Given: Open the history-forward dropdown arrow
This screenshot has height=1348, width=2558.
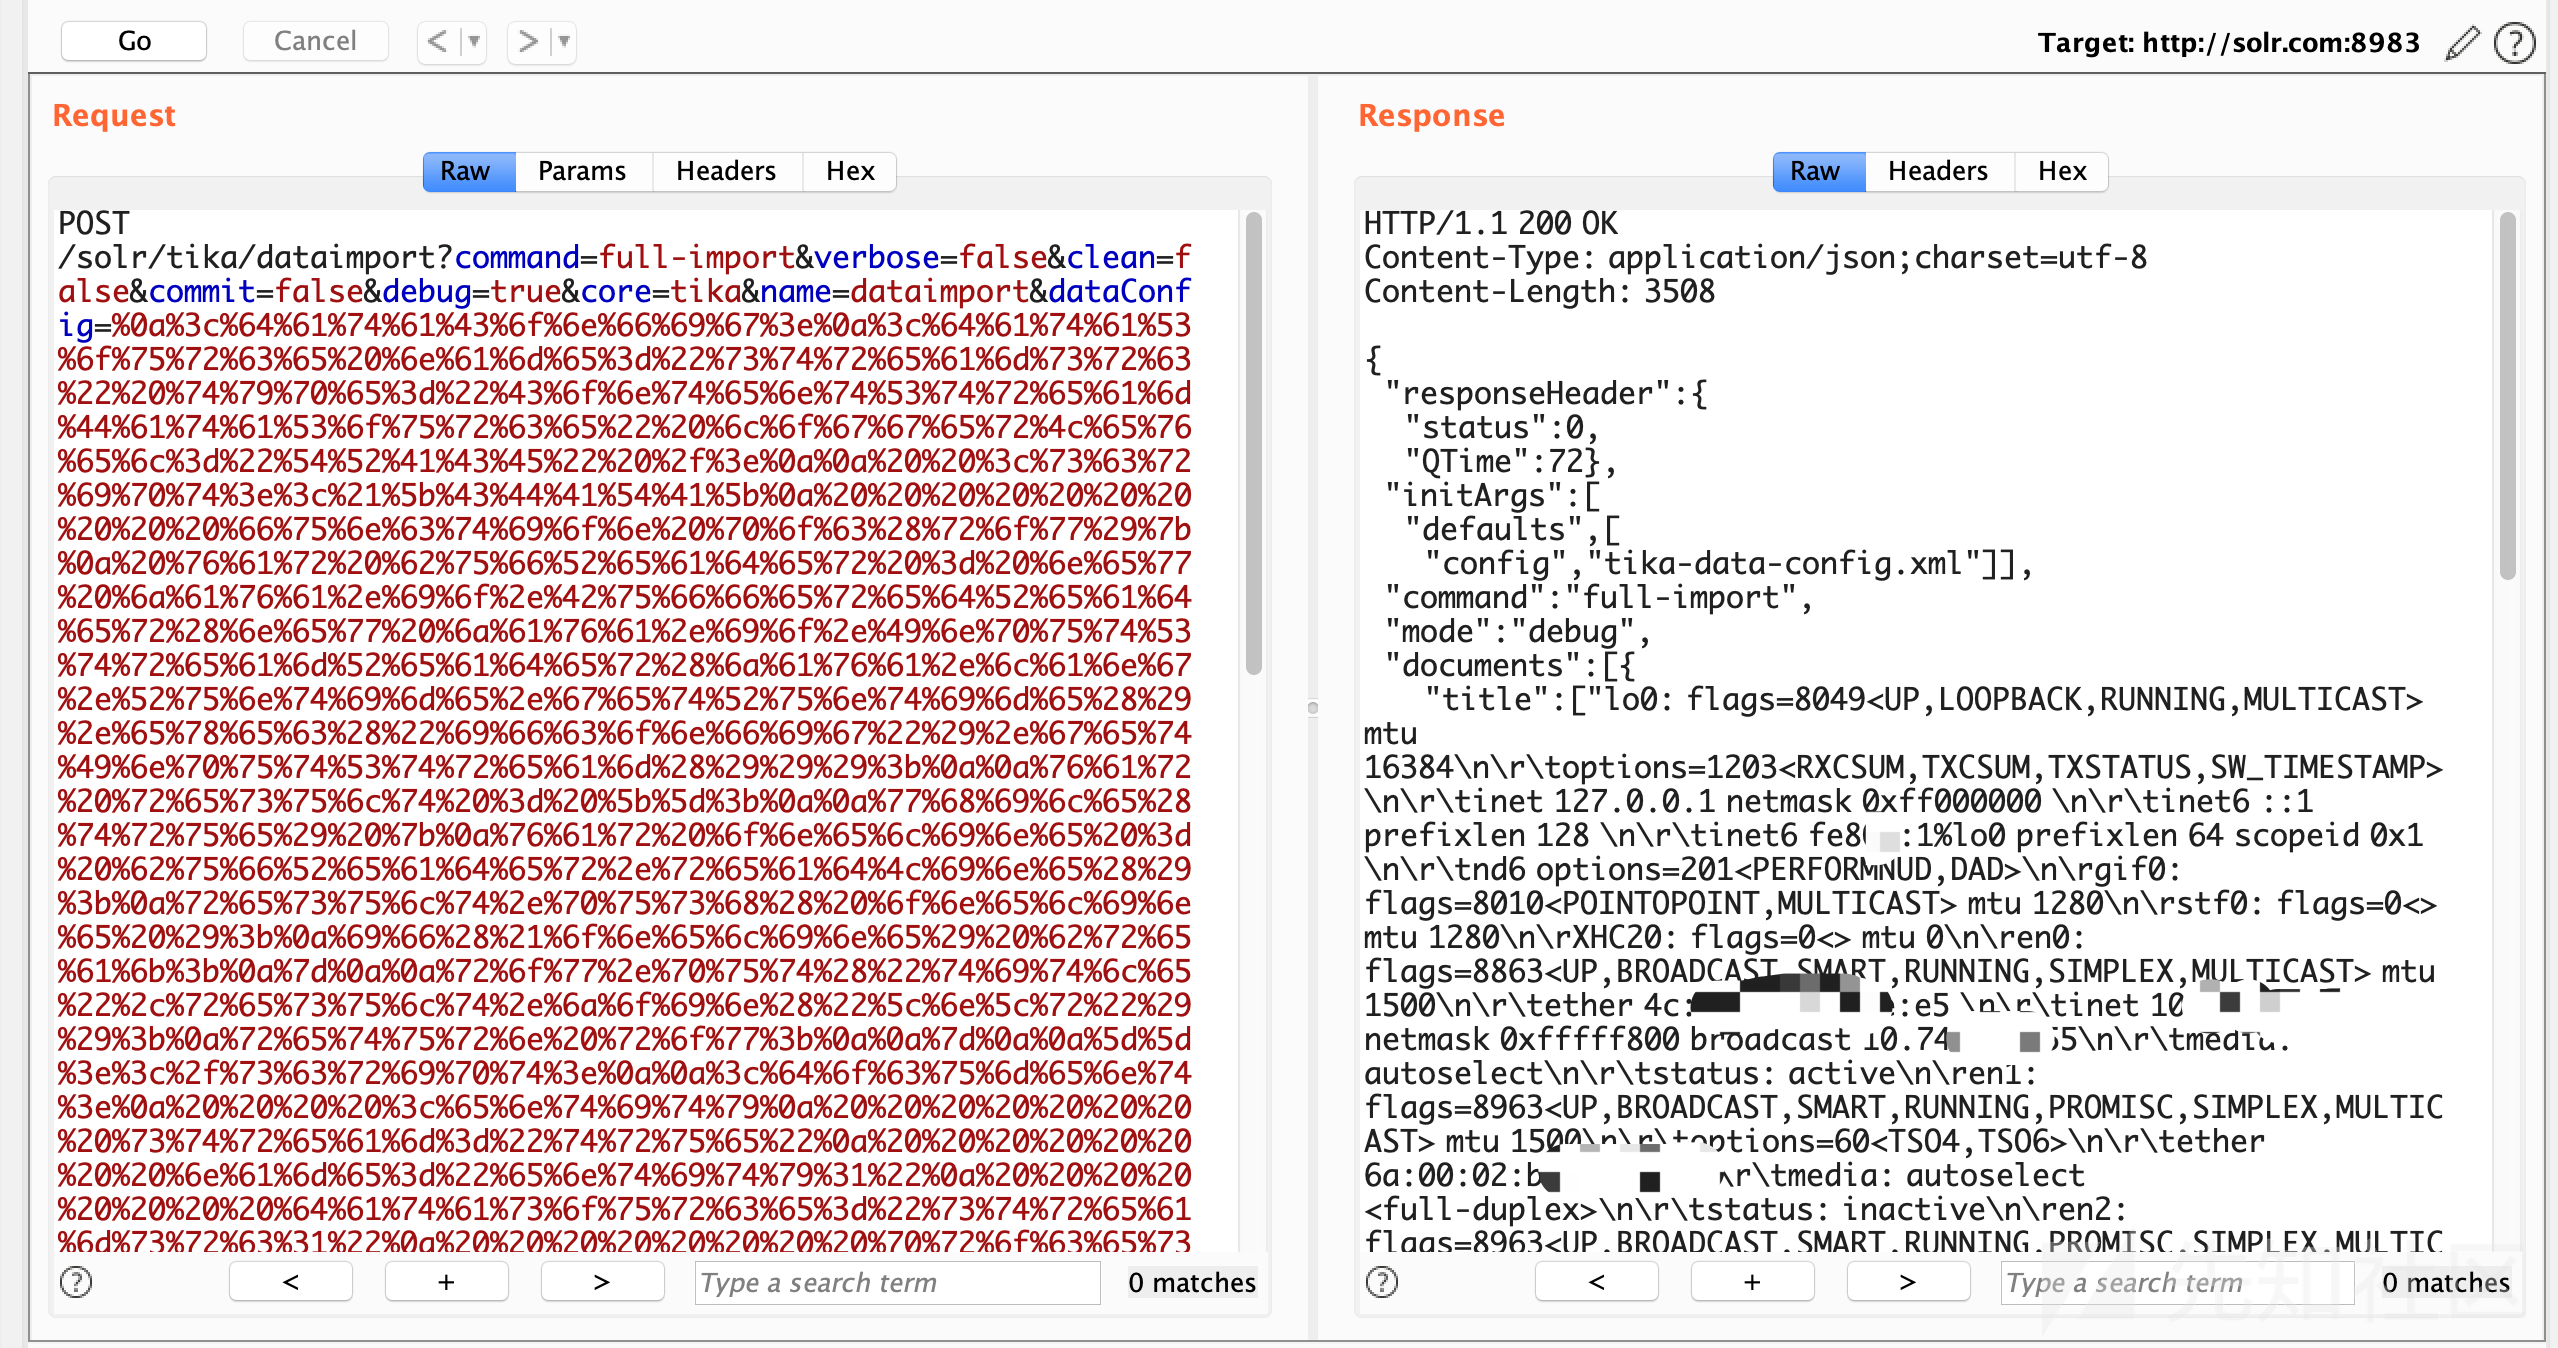Looking at the screenshot, I should click(x=564, y=41).
